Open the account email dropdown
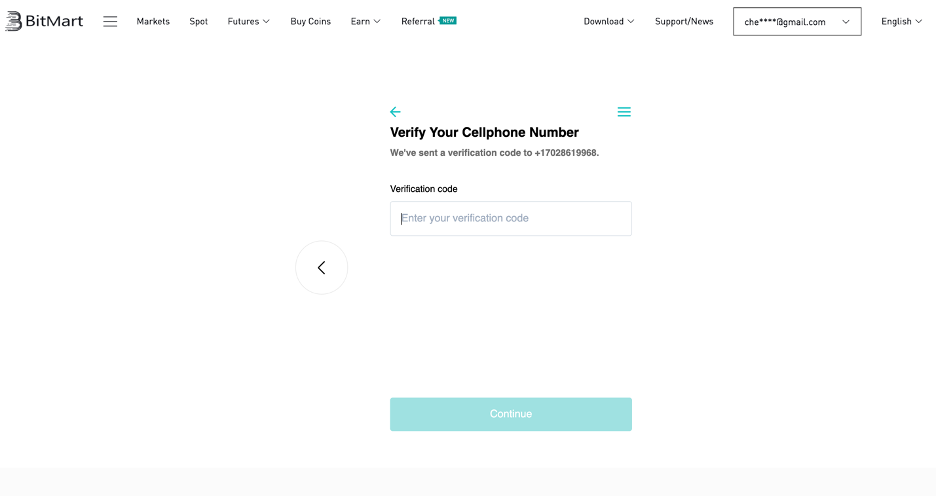Screen dimensions: 936x496 tap(797, 21)
